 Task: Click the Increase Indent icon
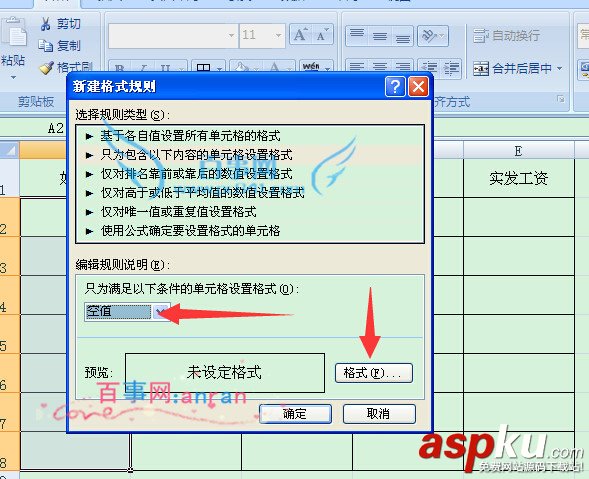(x=451, y=68)
